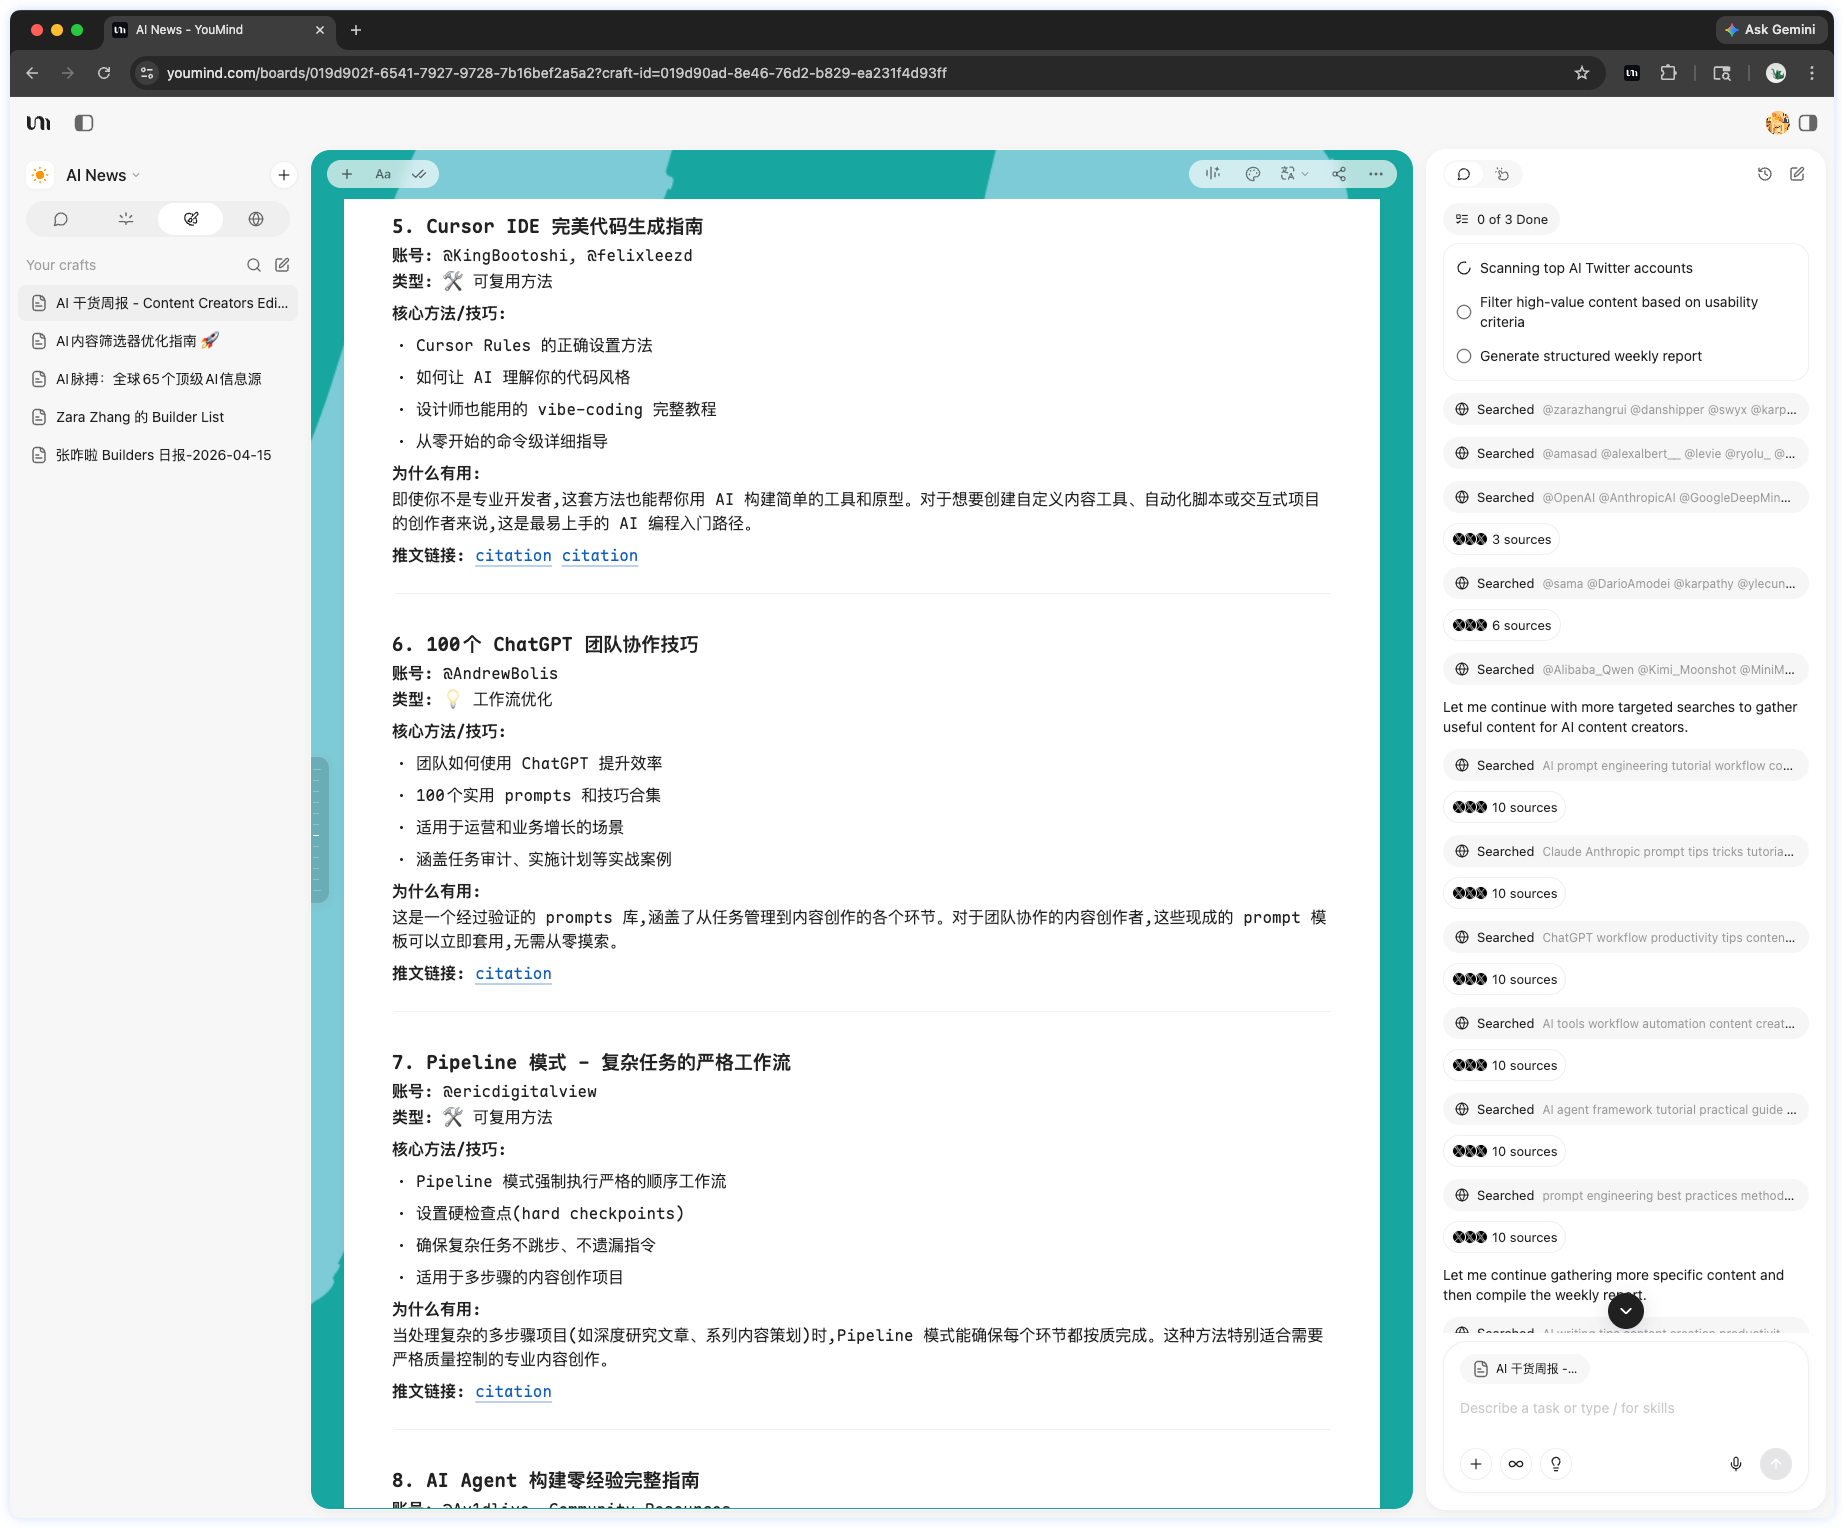Search crafts with the magnifier icon

pyautogui.click(x=254, y=265)
